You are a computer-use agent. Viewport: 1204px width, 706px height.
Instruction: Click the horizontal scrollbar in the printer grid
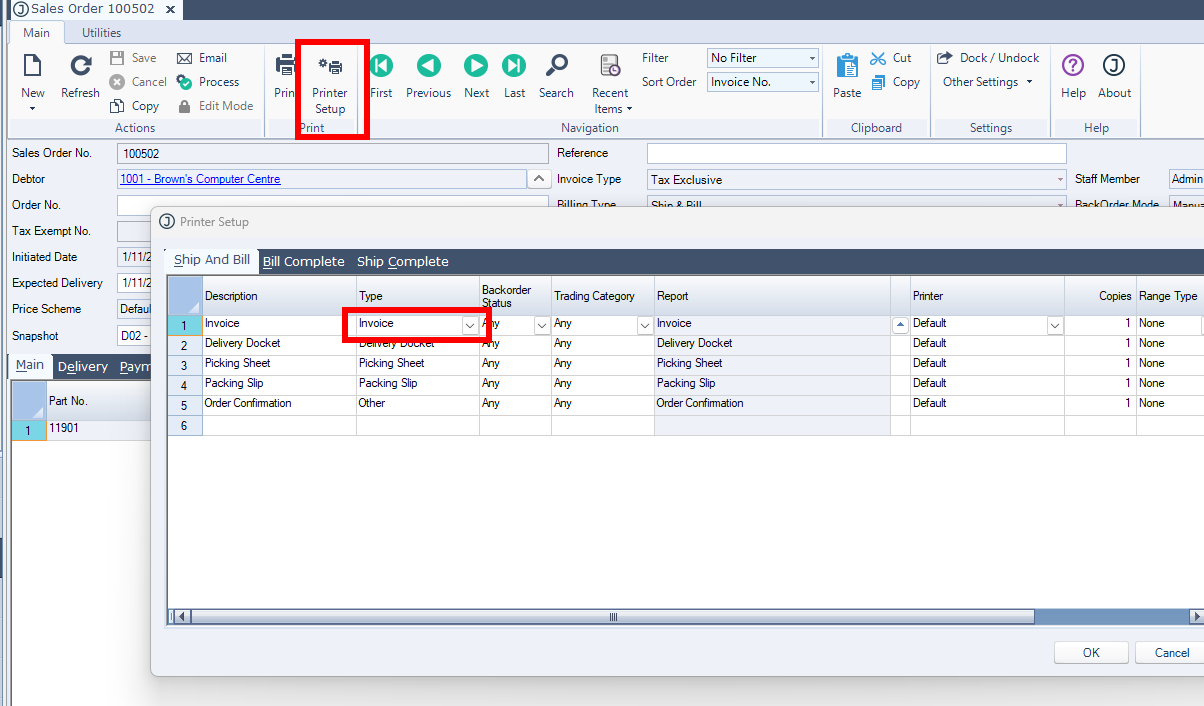(x=613, y=617)
